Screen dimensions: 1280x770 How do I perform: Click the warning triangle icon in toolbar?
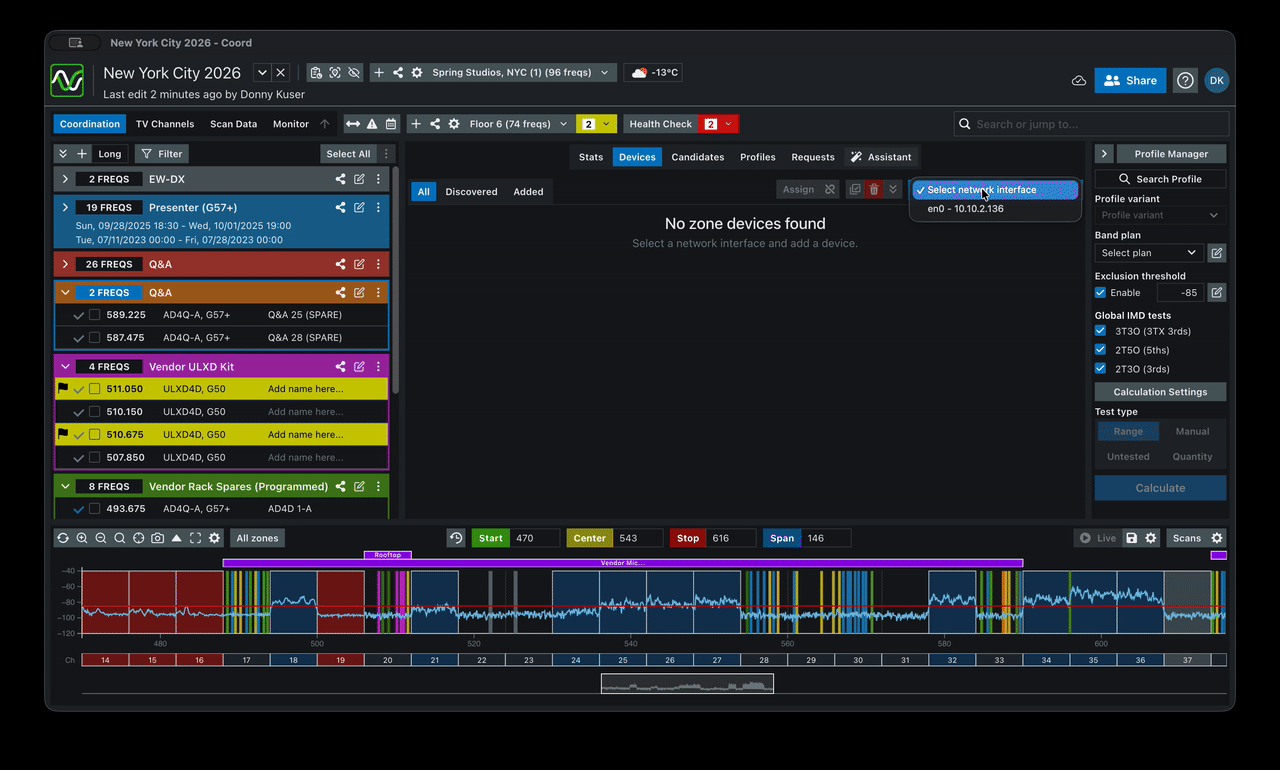click(372, 124)
